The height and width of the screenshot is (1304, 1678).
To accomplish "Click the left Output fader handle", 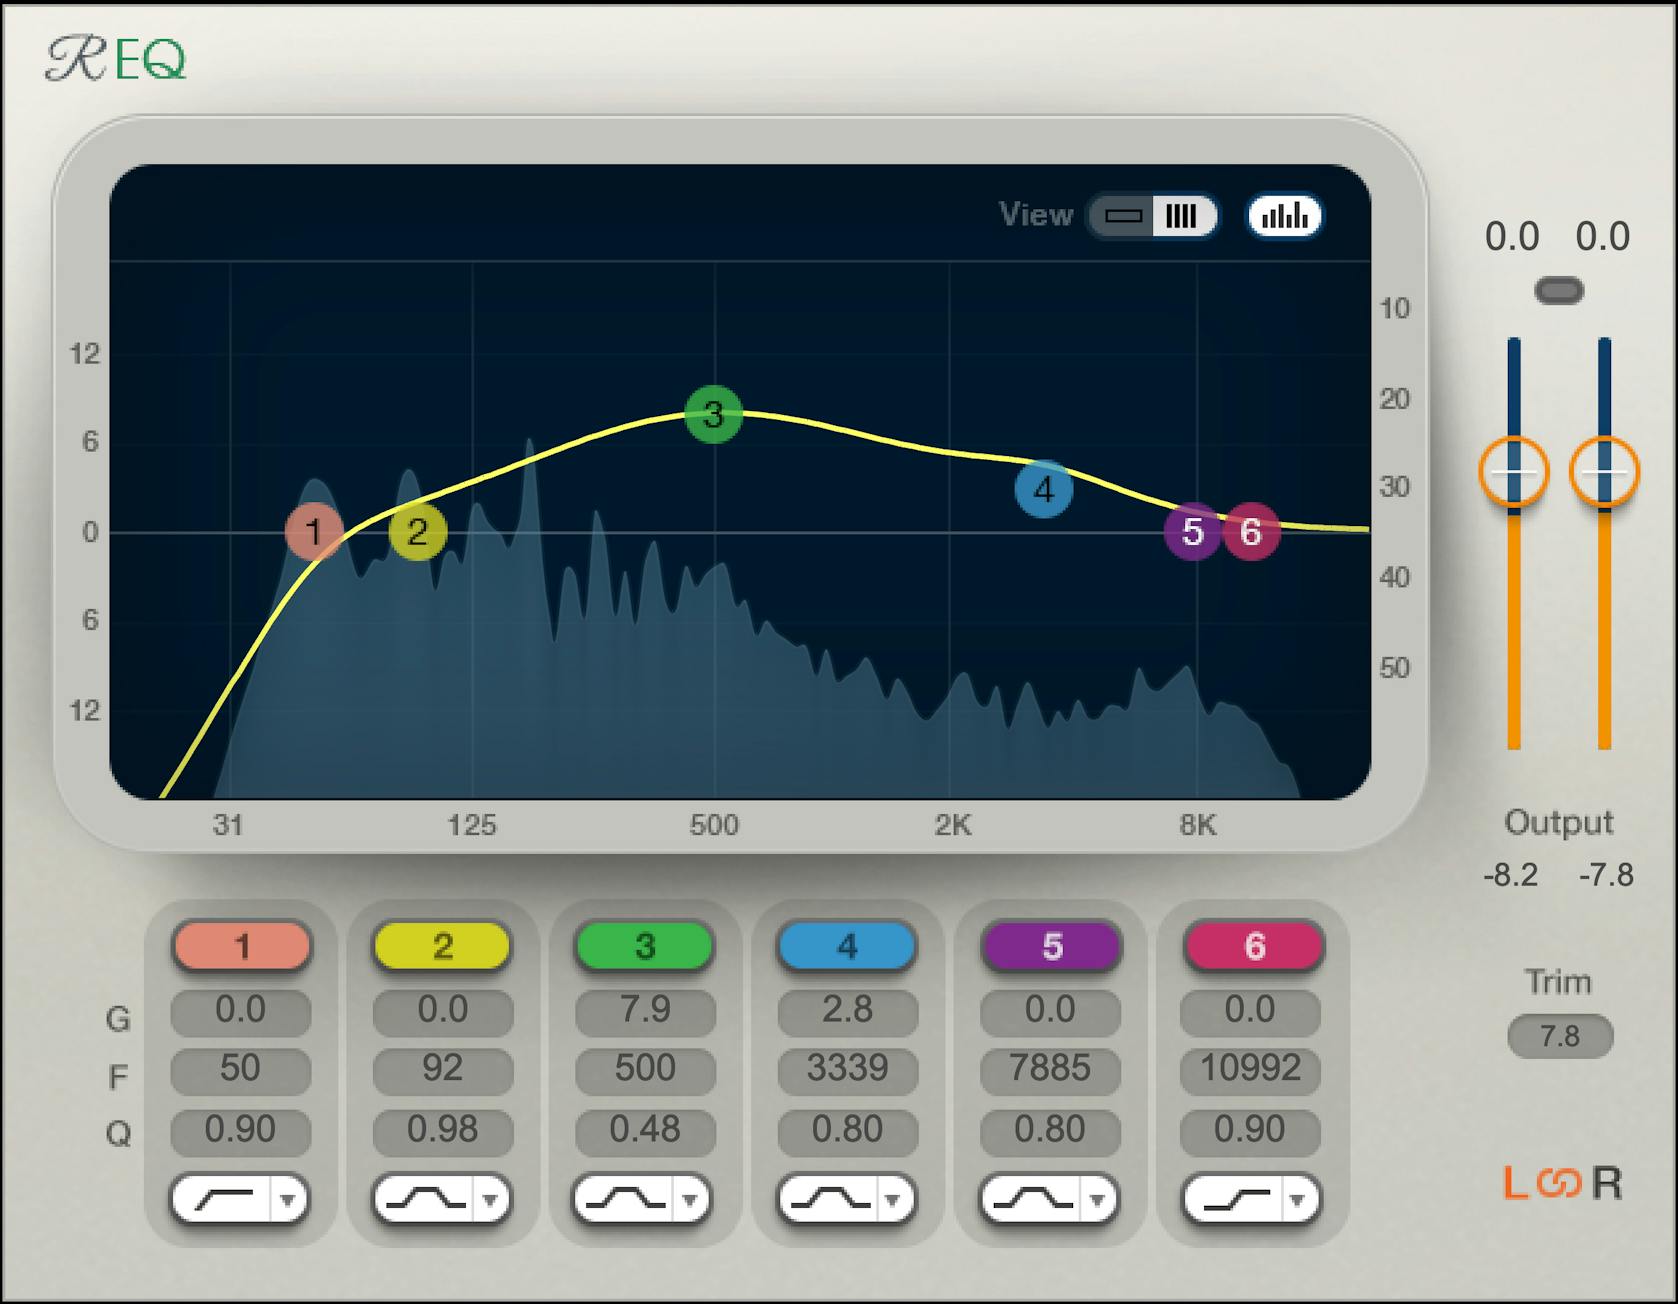I will (1514, 473).
